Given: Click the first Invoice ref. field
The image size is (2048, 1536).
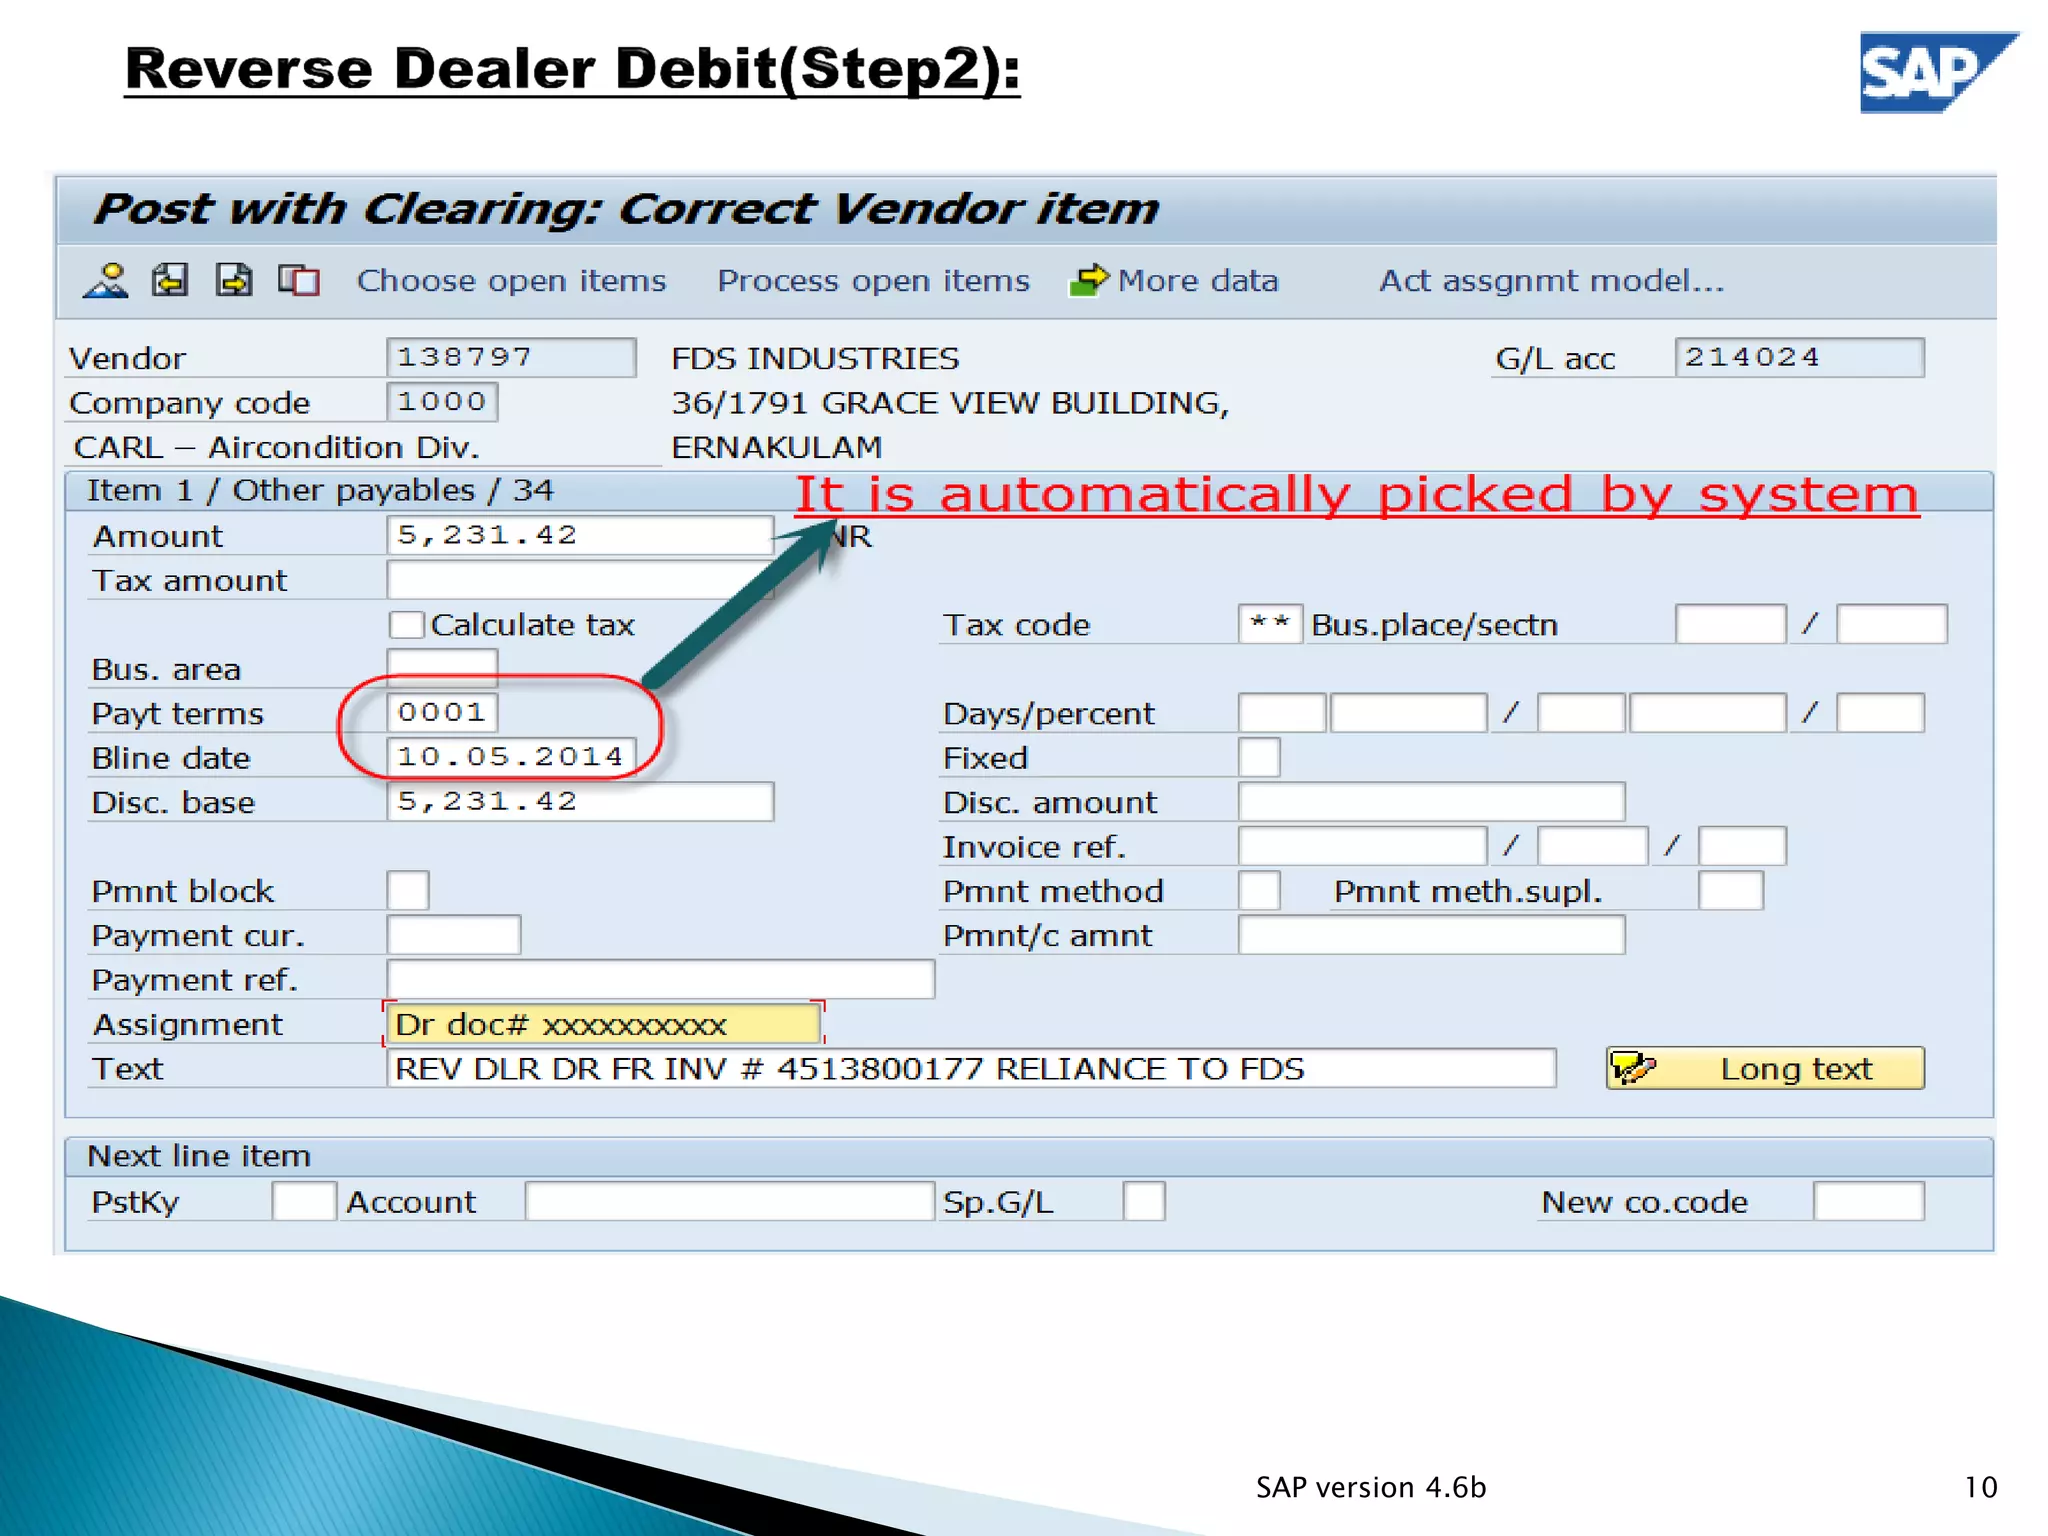Looking at the screenshot, I should pyautogui.click(x=1363, y=846).
